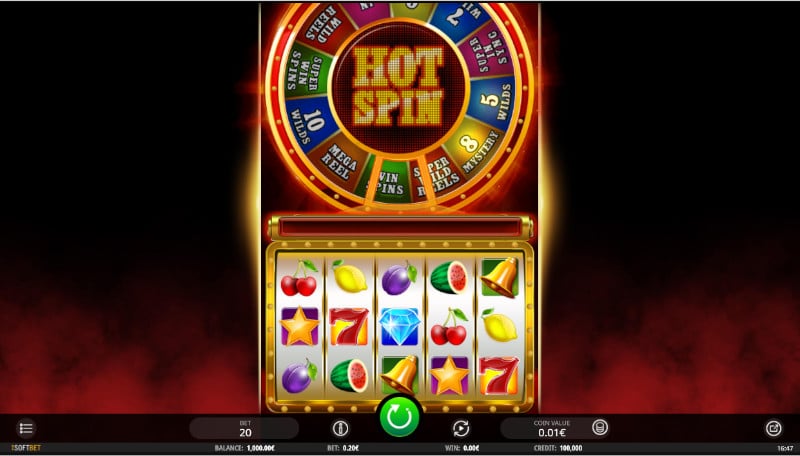Viewport: 800px width, 456px height.
Task: Toggle the autoplay icon
Action: point(461,428)
